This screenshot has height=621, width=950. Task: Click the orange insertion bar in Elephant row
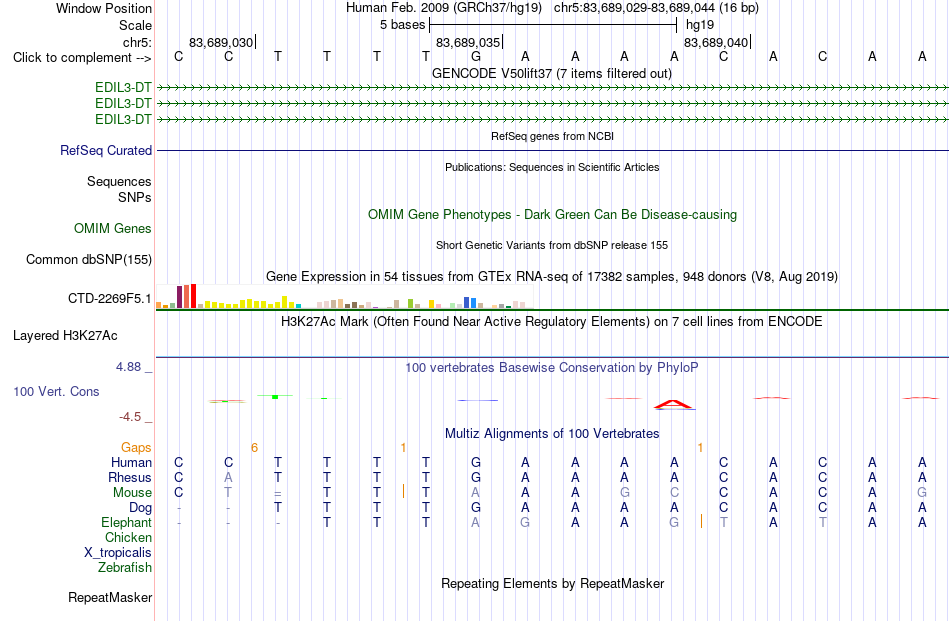[701, 520]
